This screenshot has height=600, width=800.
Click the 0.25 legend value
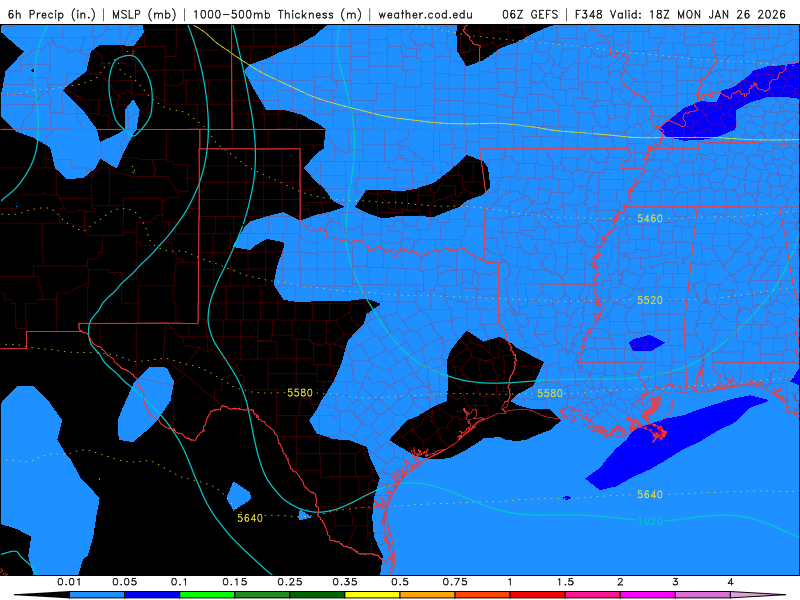point(290,582)
